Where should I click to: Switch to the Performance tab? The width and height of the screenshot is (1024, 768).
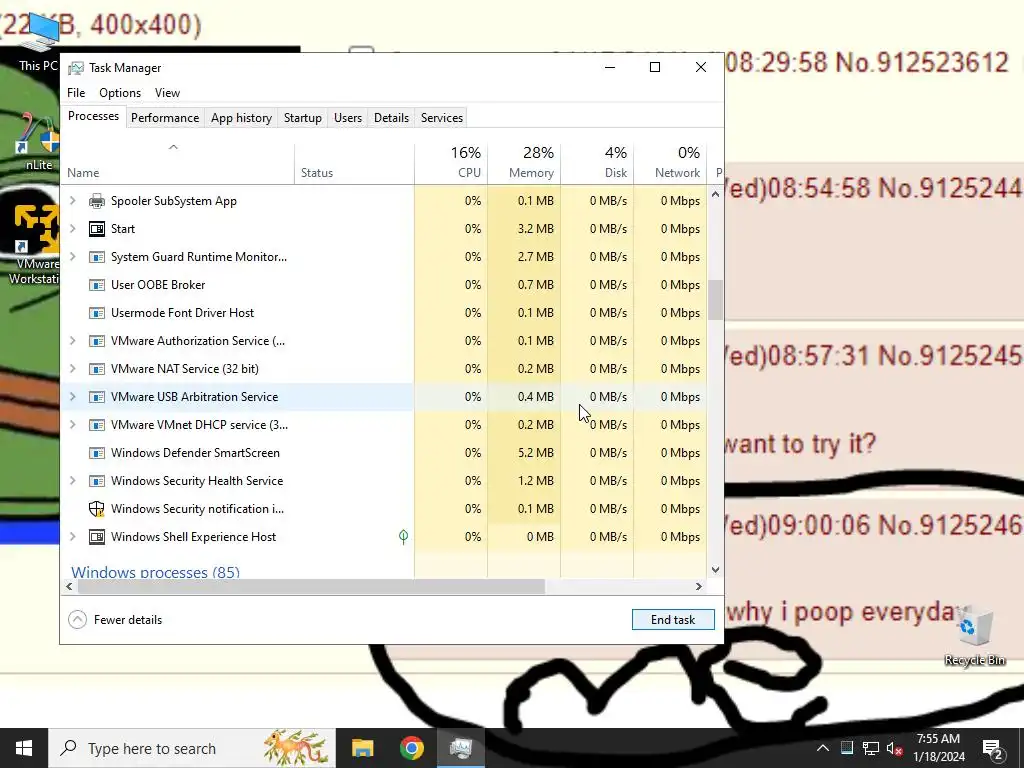pyautogui.click(x=165, y=118)
